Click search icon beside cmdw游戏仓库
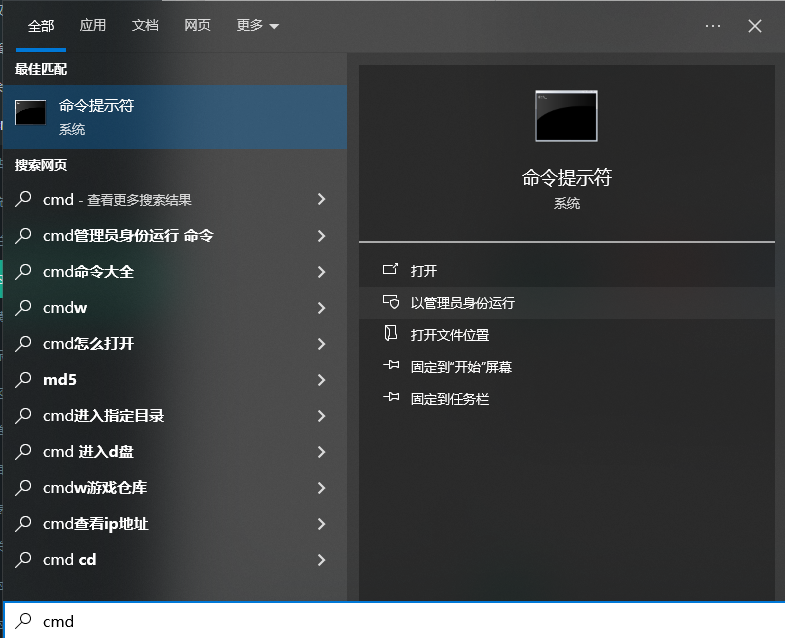The image size is (785, 638). tap(23, 488)
